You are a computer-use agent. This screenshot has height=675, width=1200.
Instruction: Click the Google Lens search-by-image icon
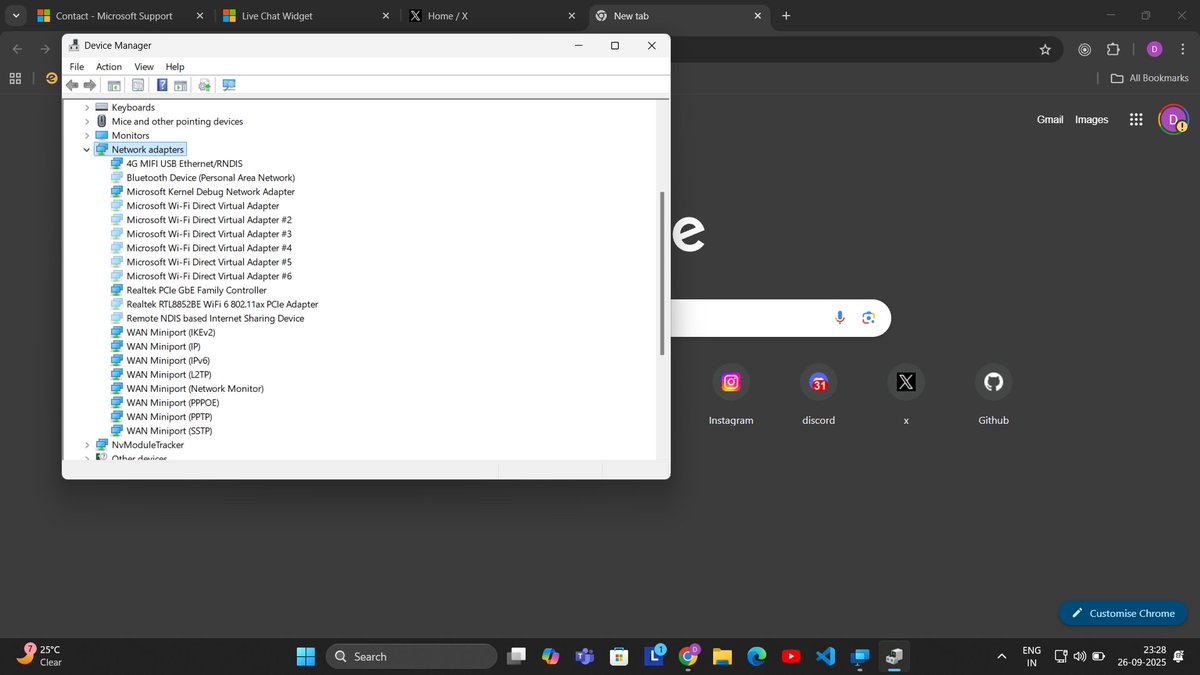coord(868,317)
